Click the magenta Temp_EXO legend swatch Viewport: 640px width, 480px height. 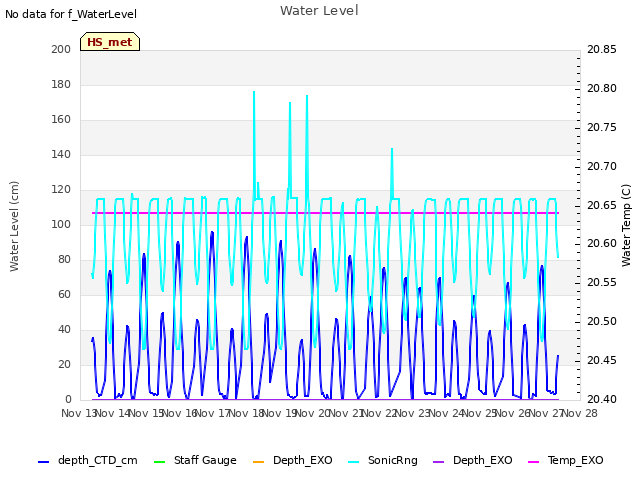tap(533, 462)
